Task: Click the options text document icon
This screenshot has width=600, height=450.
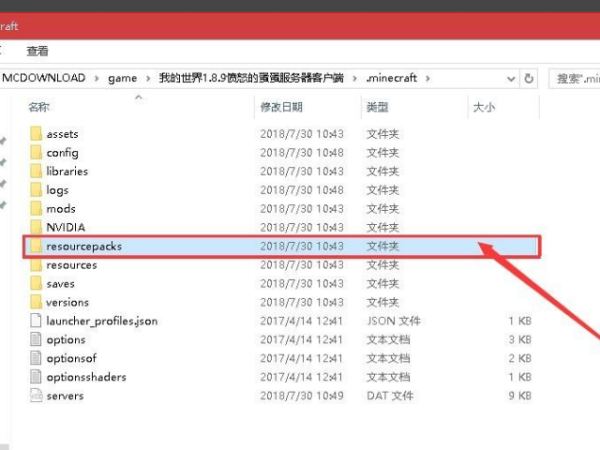Action: (x=36, y=339)
